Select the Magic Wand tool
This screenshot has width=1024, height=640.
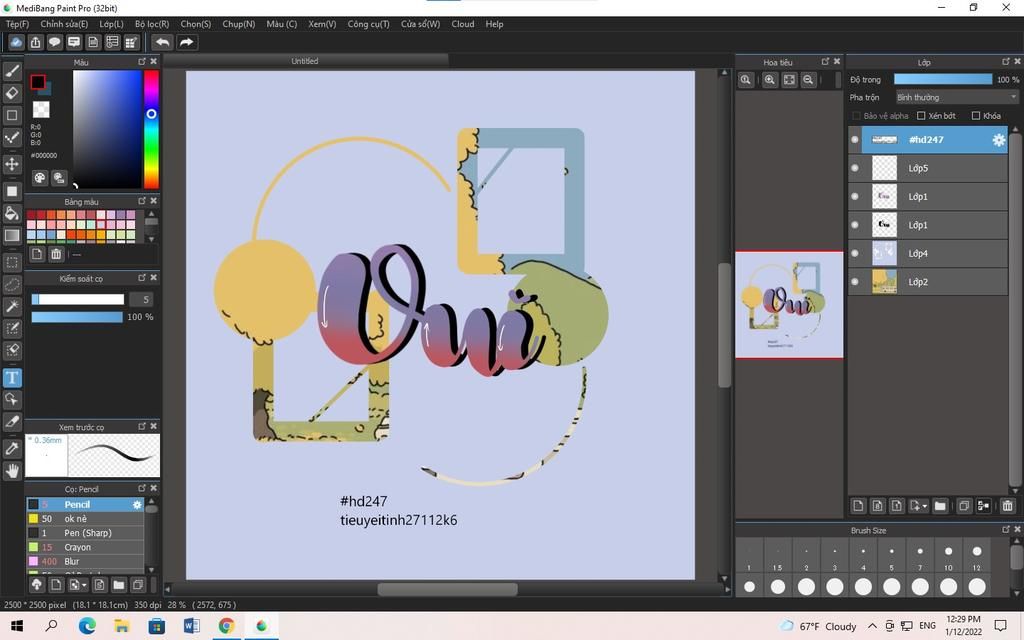pos(12,306)
